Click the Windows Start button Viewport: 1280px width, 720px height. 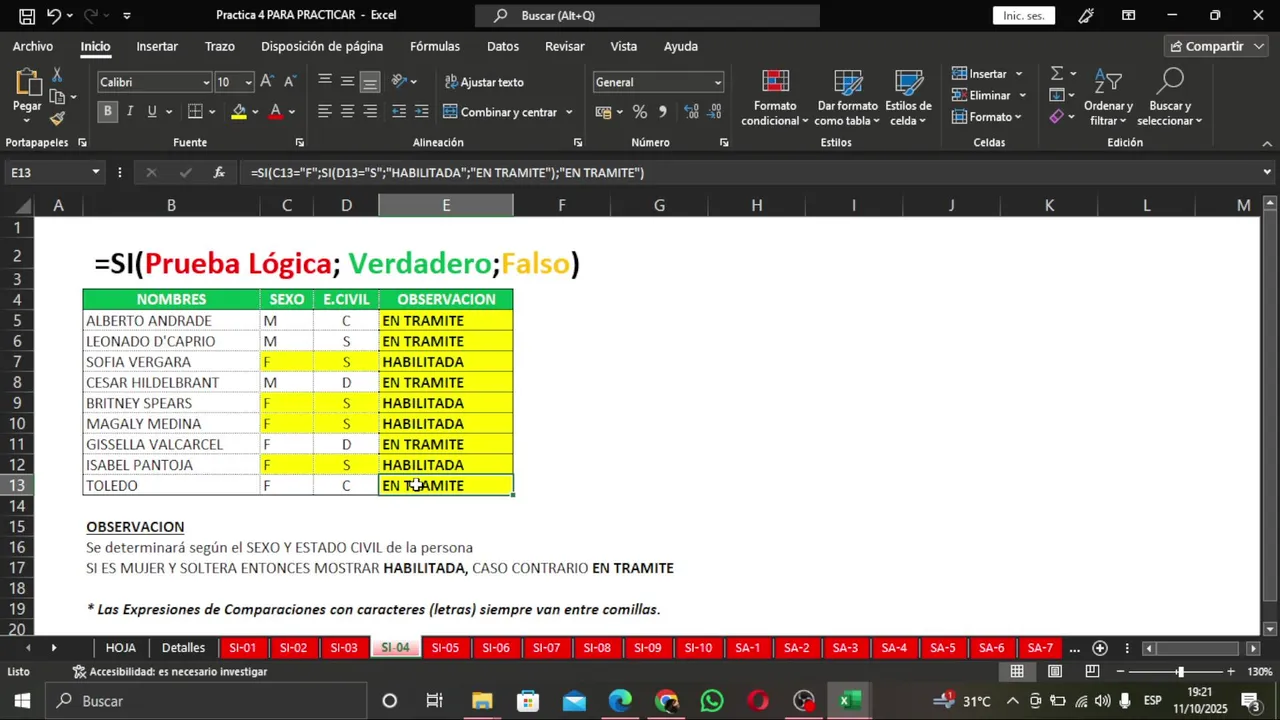tap(22, 701)
